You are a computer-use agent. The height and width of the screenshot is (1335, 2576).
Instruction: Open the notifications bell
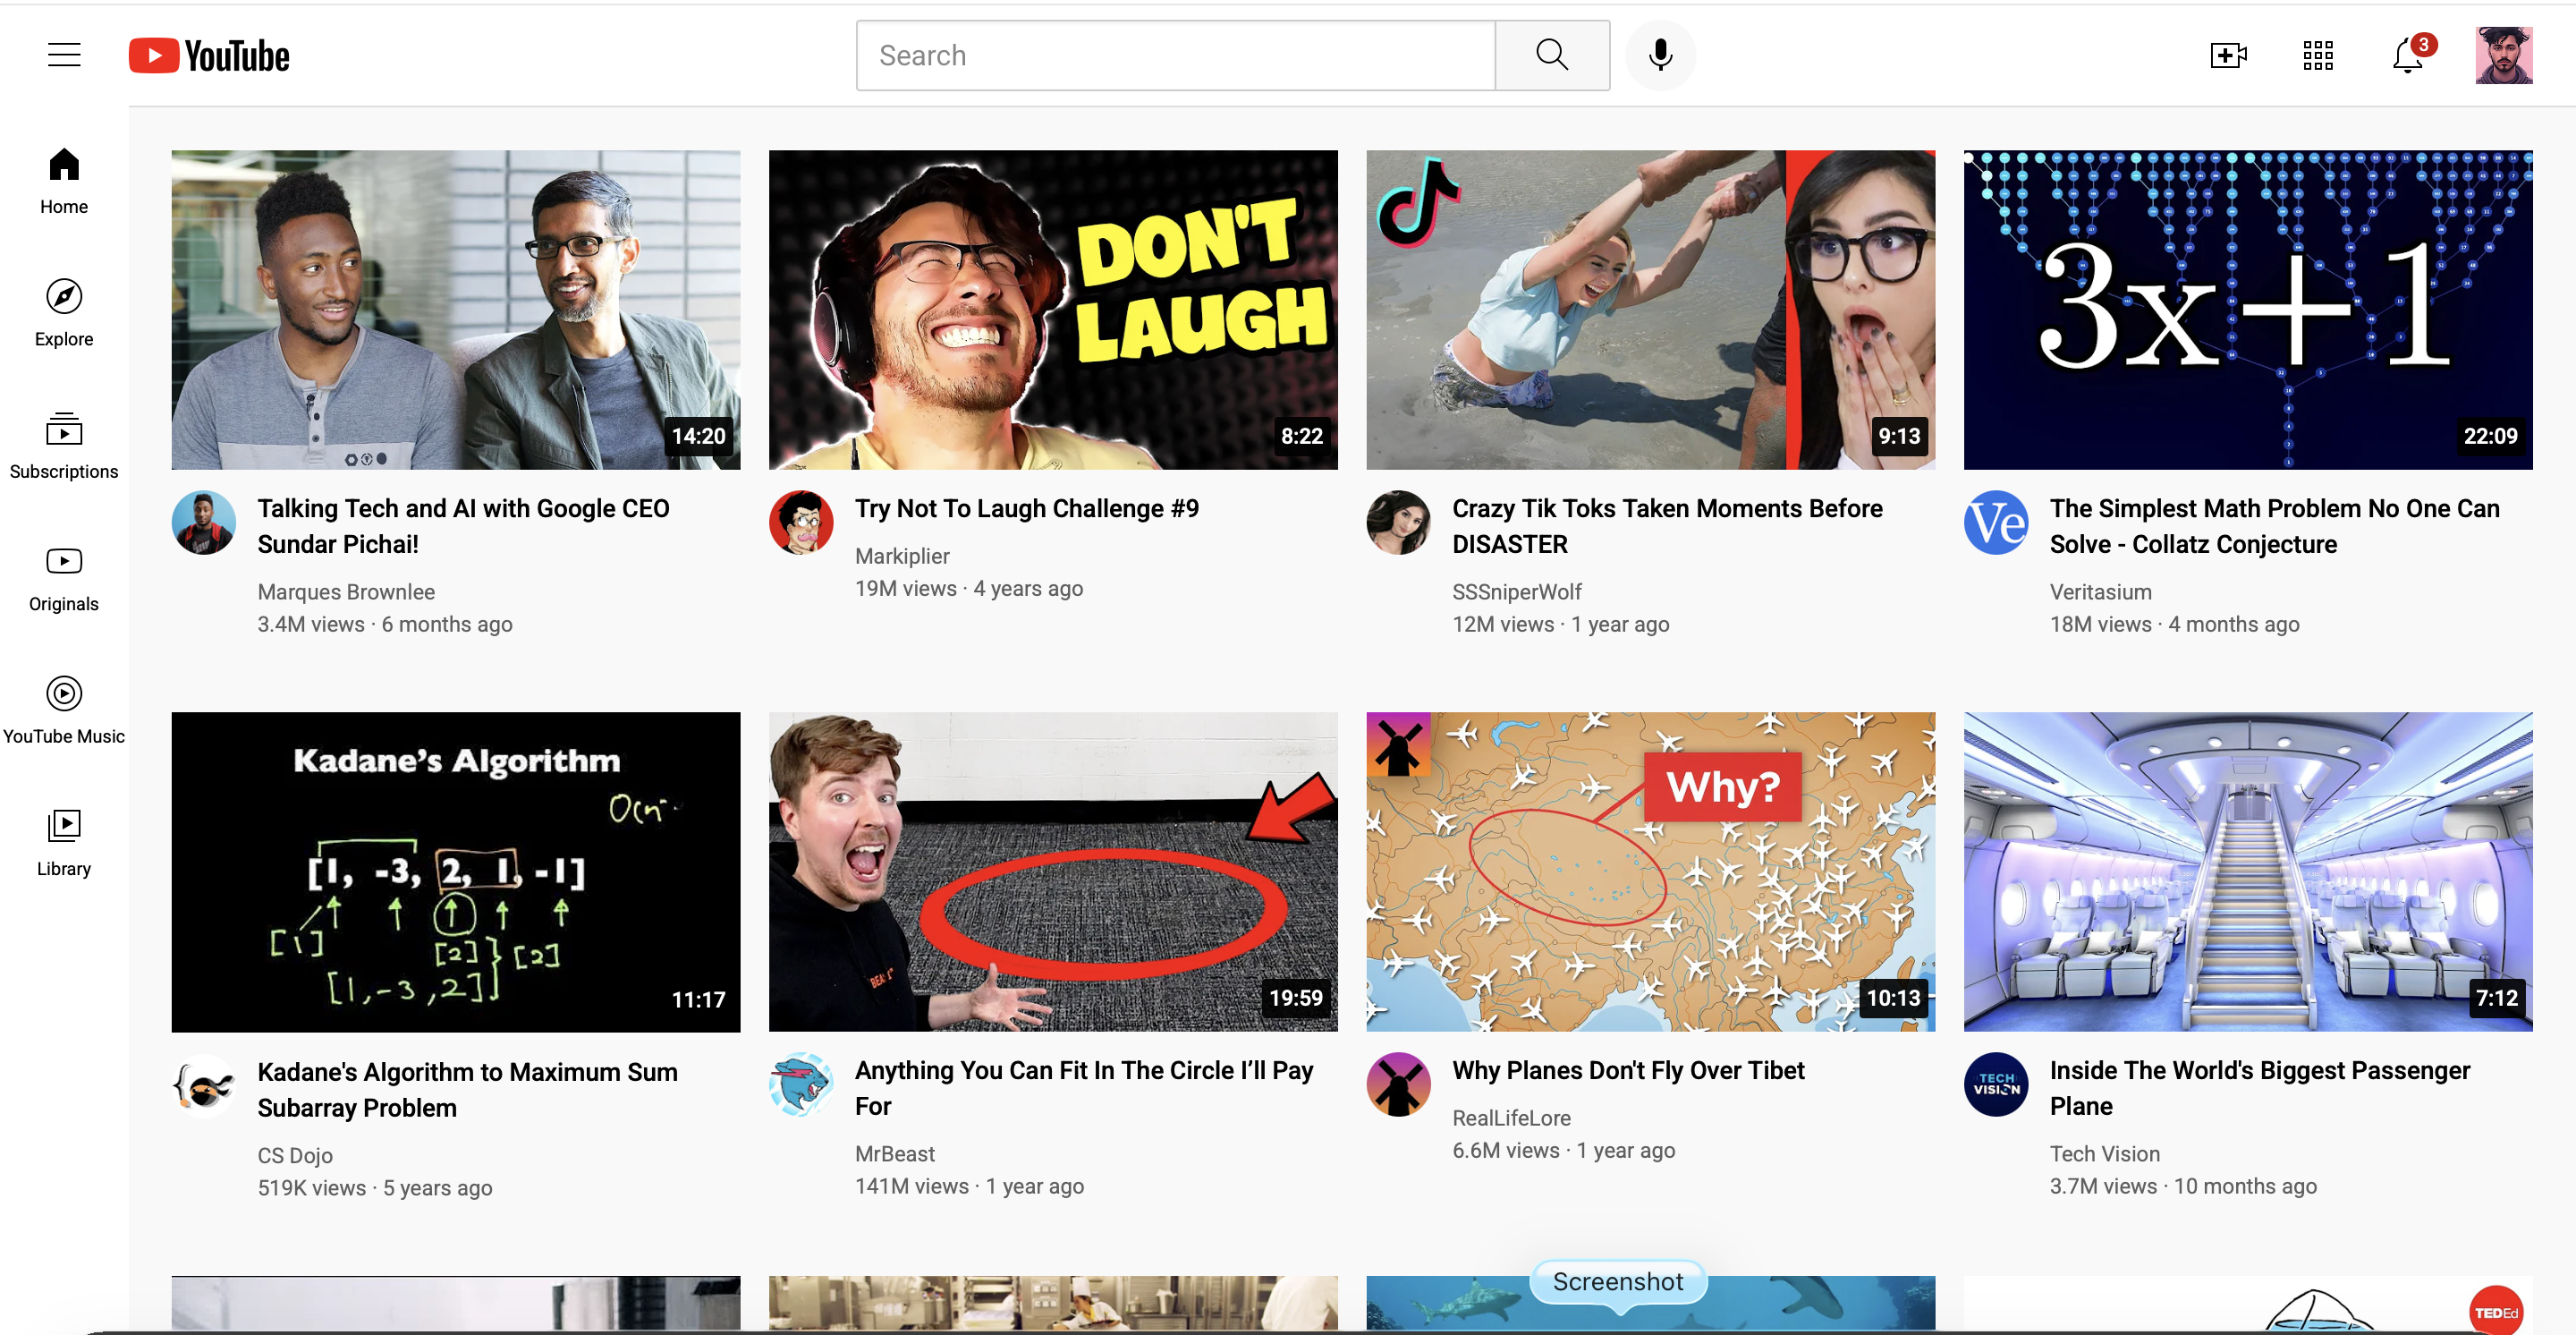2408,56
